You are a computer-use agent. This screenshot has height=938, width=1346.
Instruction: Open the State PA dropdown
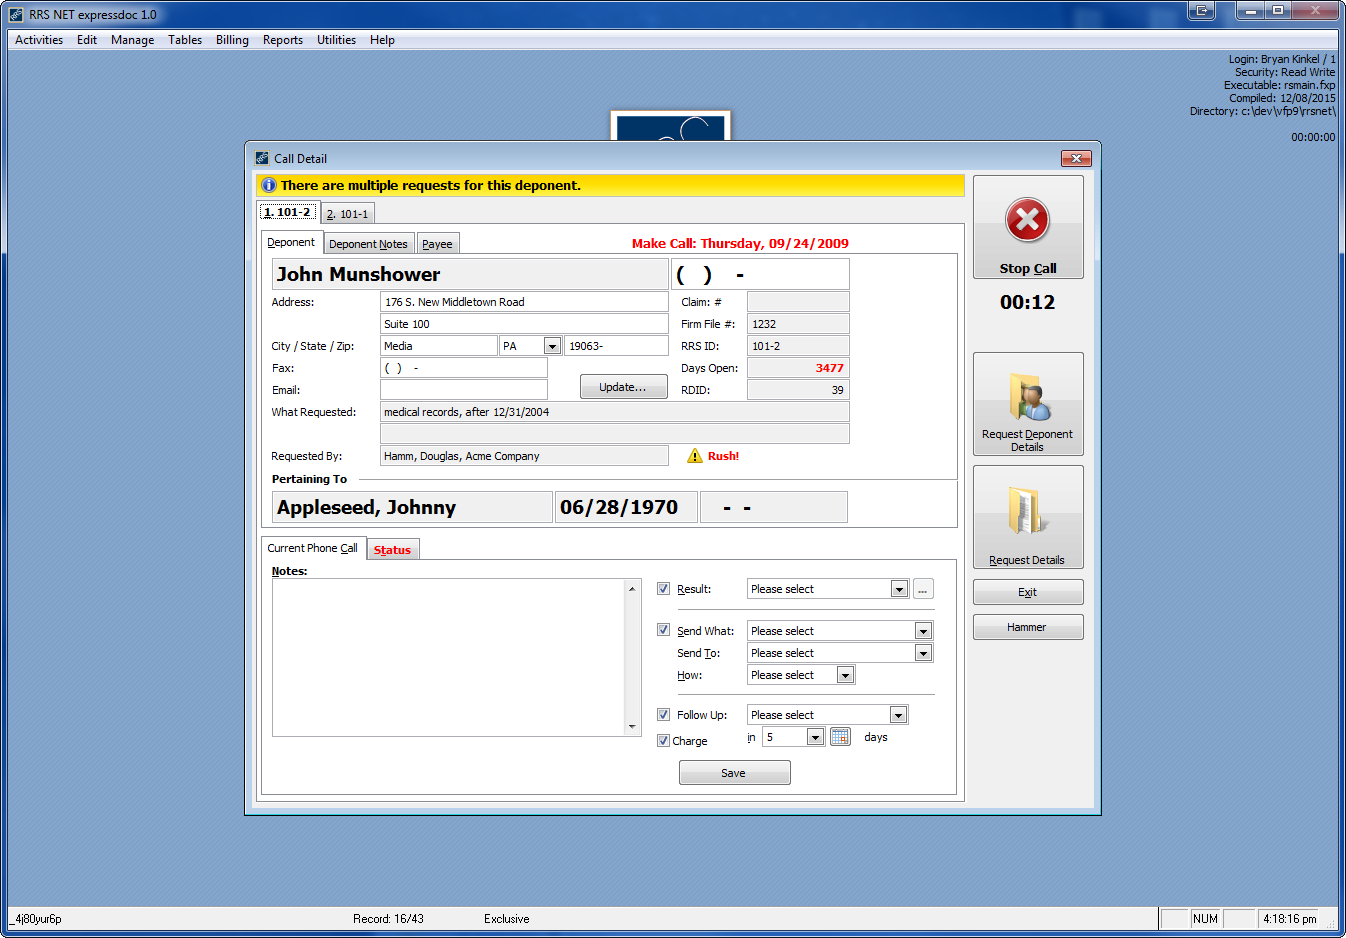pos(552,346)
